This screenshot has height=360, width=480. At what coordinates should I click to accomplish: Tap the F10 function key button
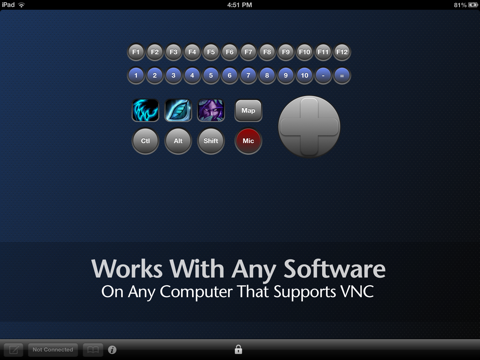click(304, 52)
